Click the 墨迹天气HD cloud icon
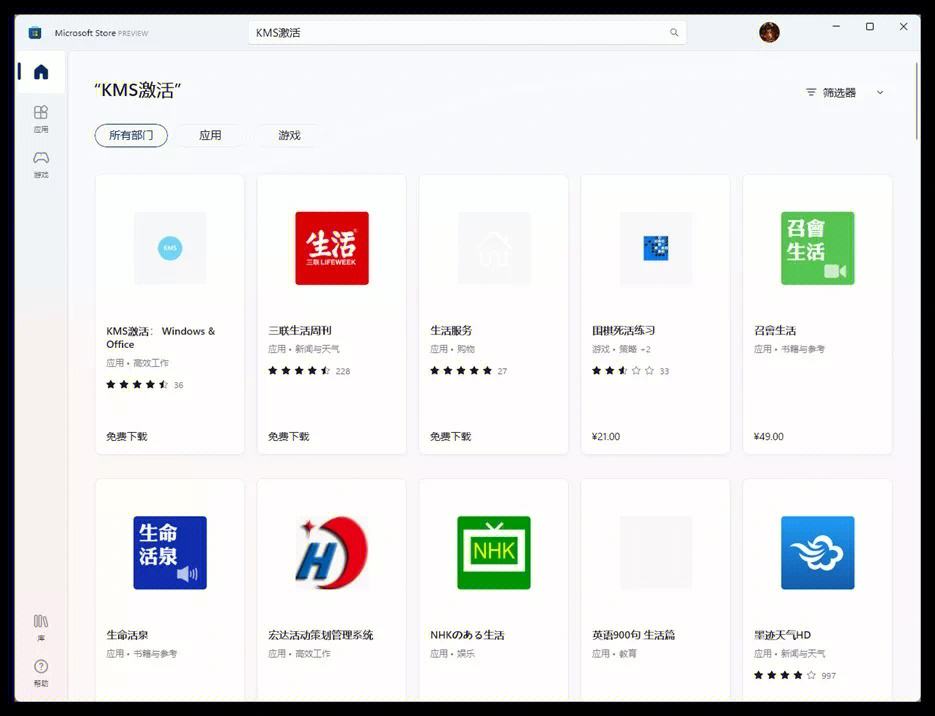This screenshot has height=716, width=935. [x=818, y=553]
